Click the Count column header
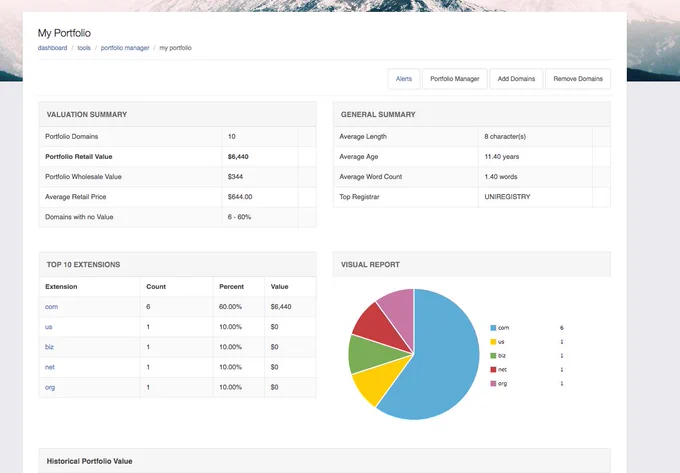This screenshot has width=680, height=473. pyautogui.click(x=156, y=287)
